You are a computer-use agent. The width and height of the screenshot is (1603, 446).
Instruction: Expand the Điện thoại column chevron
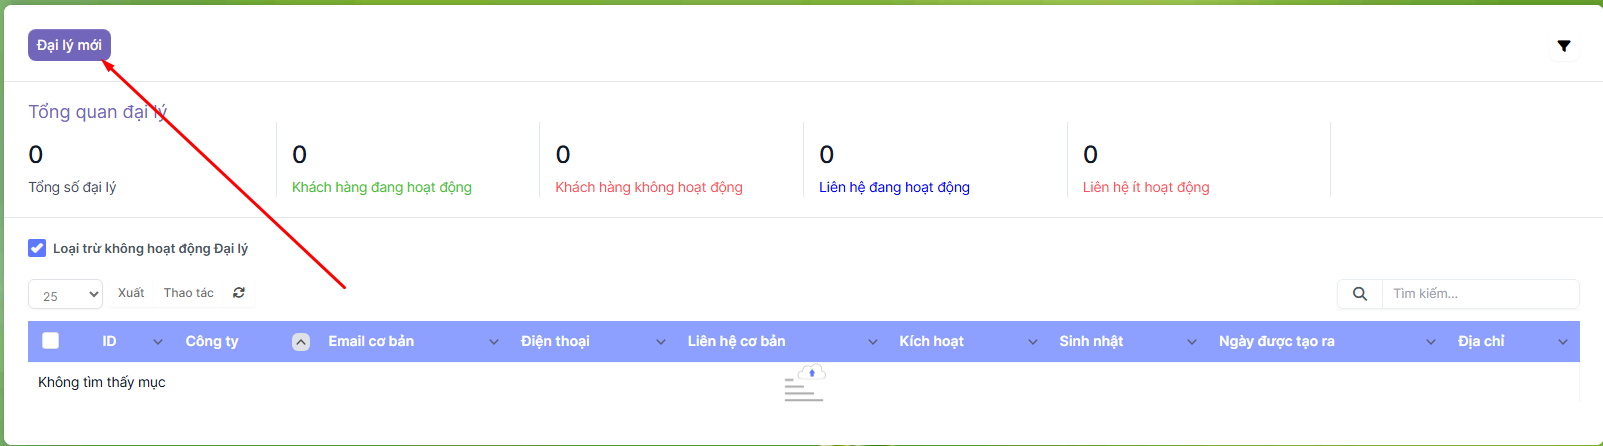point(661,342)
